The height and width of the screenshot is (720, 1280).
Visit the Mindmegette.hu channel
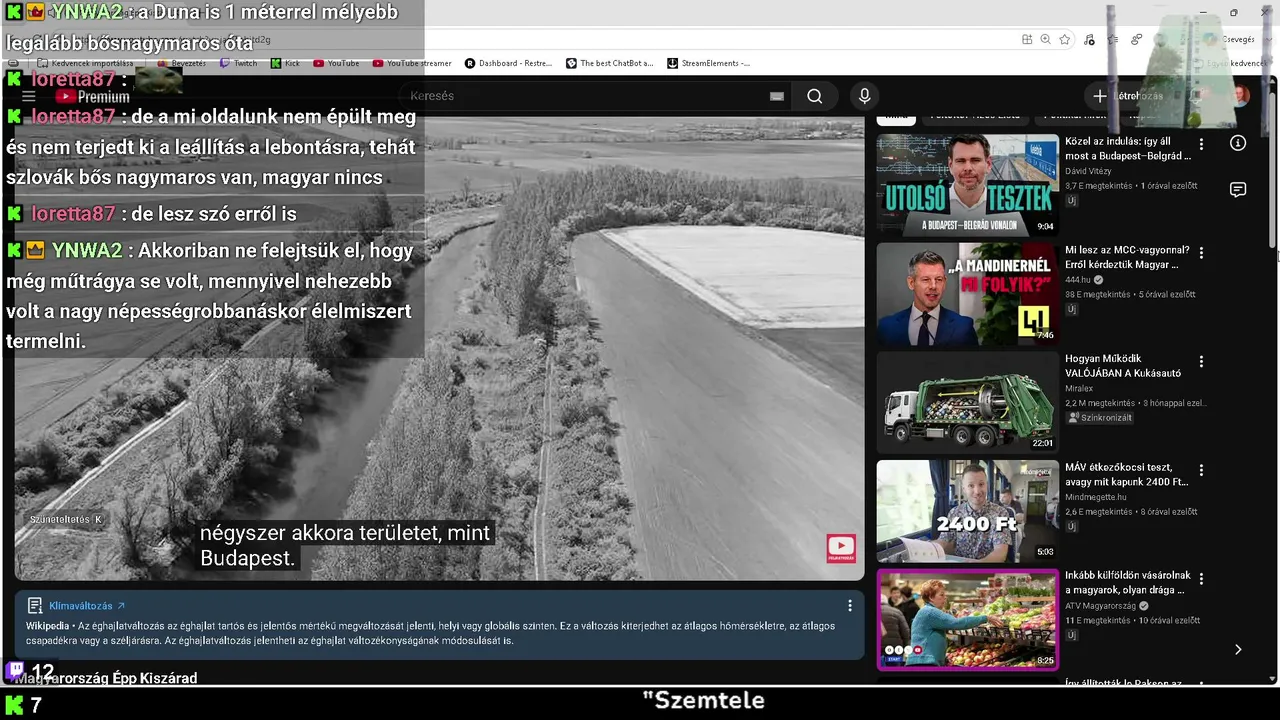[1096, 497]
